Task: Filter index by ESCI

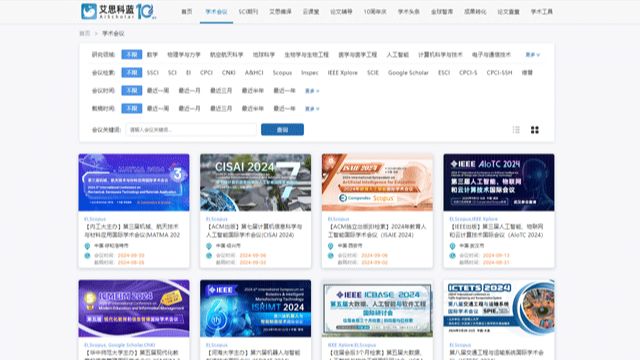Action: click(x=444, y=73)
